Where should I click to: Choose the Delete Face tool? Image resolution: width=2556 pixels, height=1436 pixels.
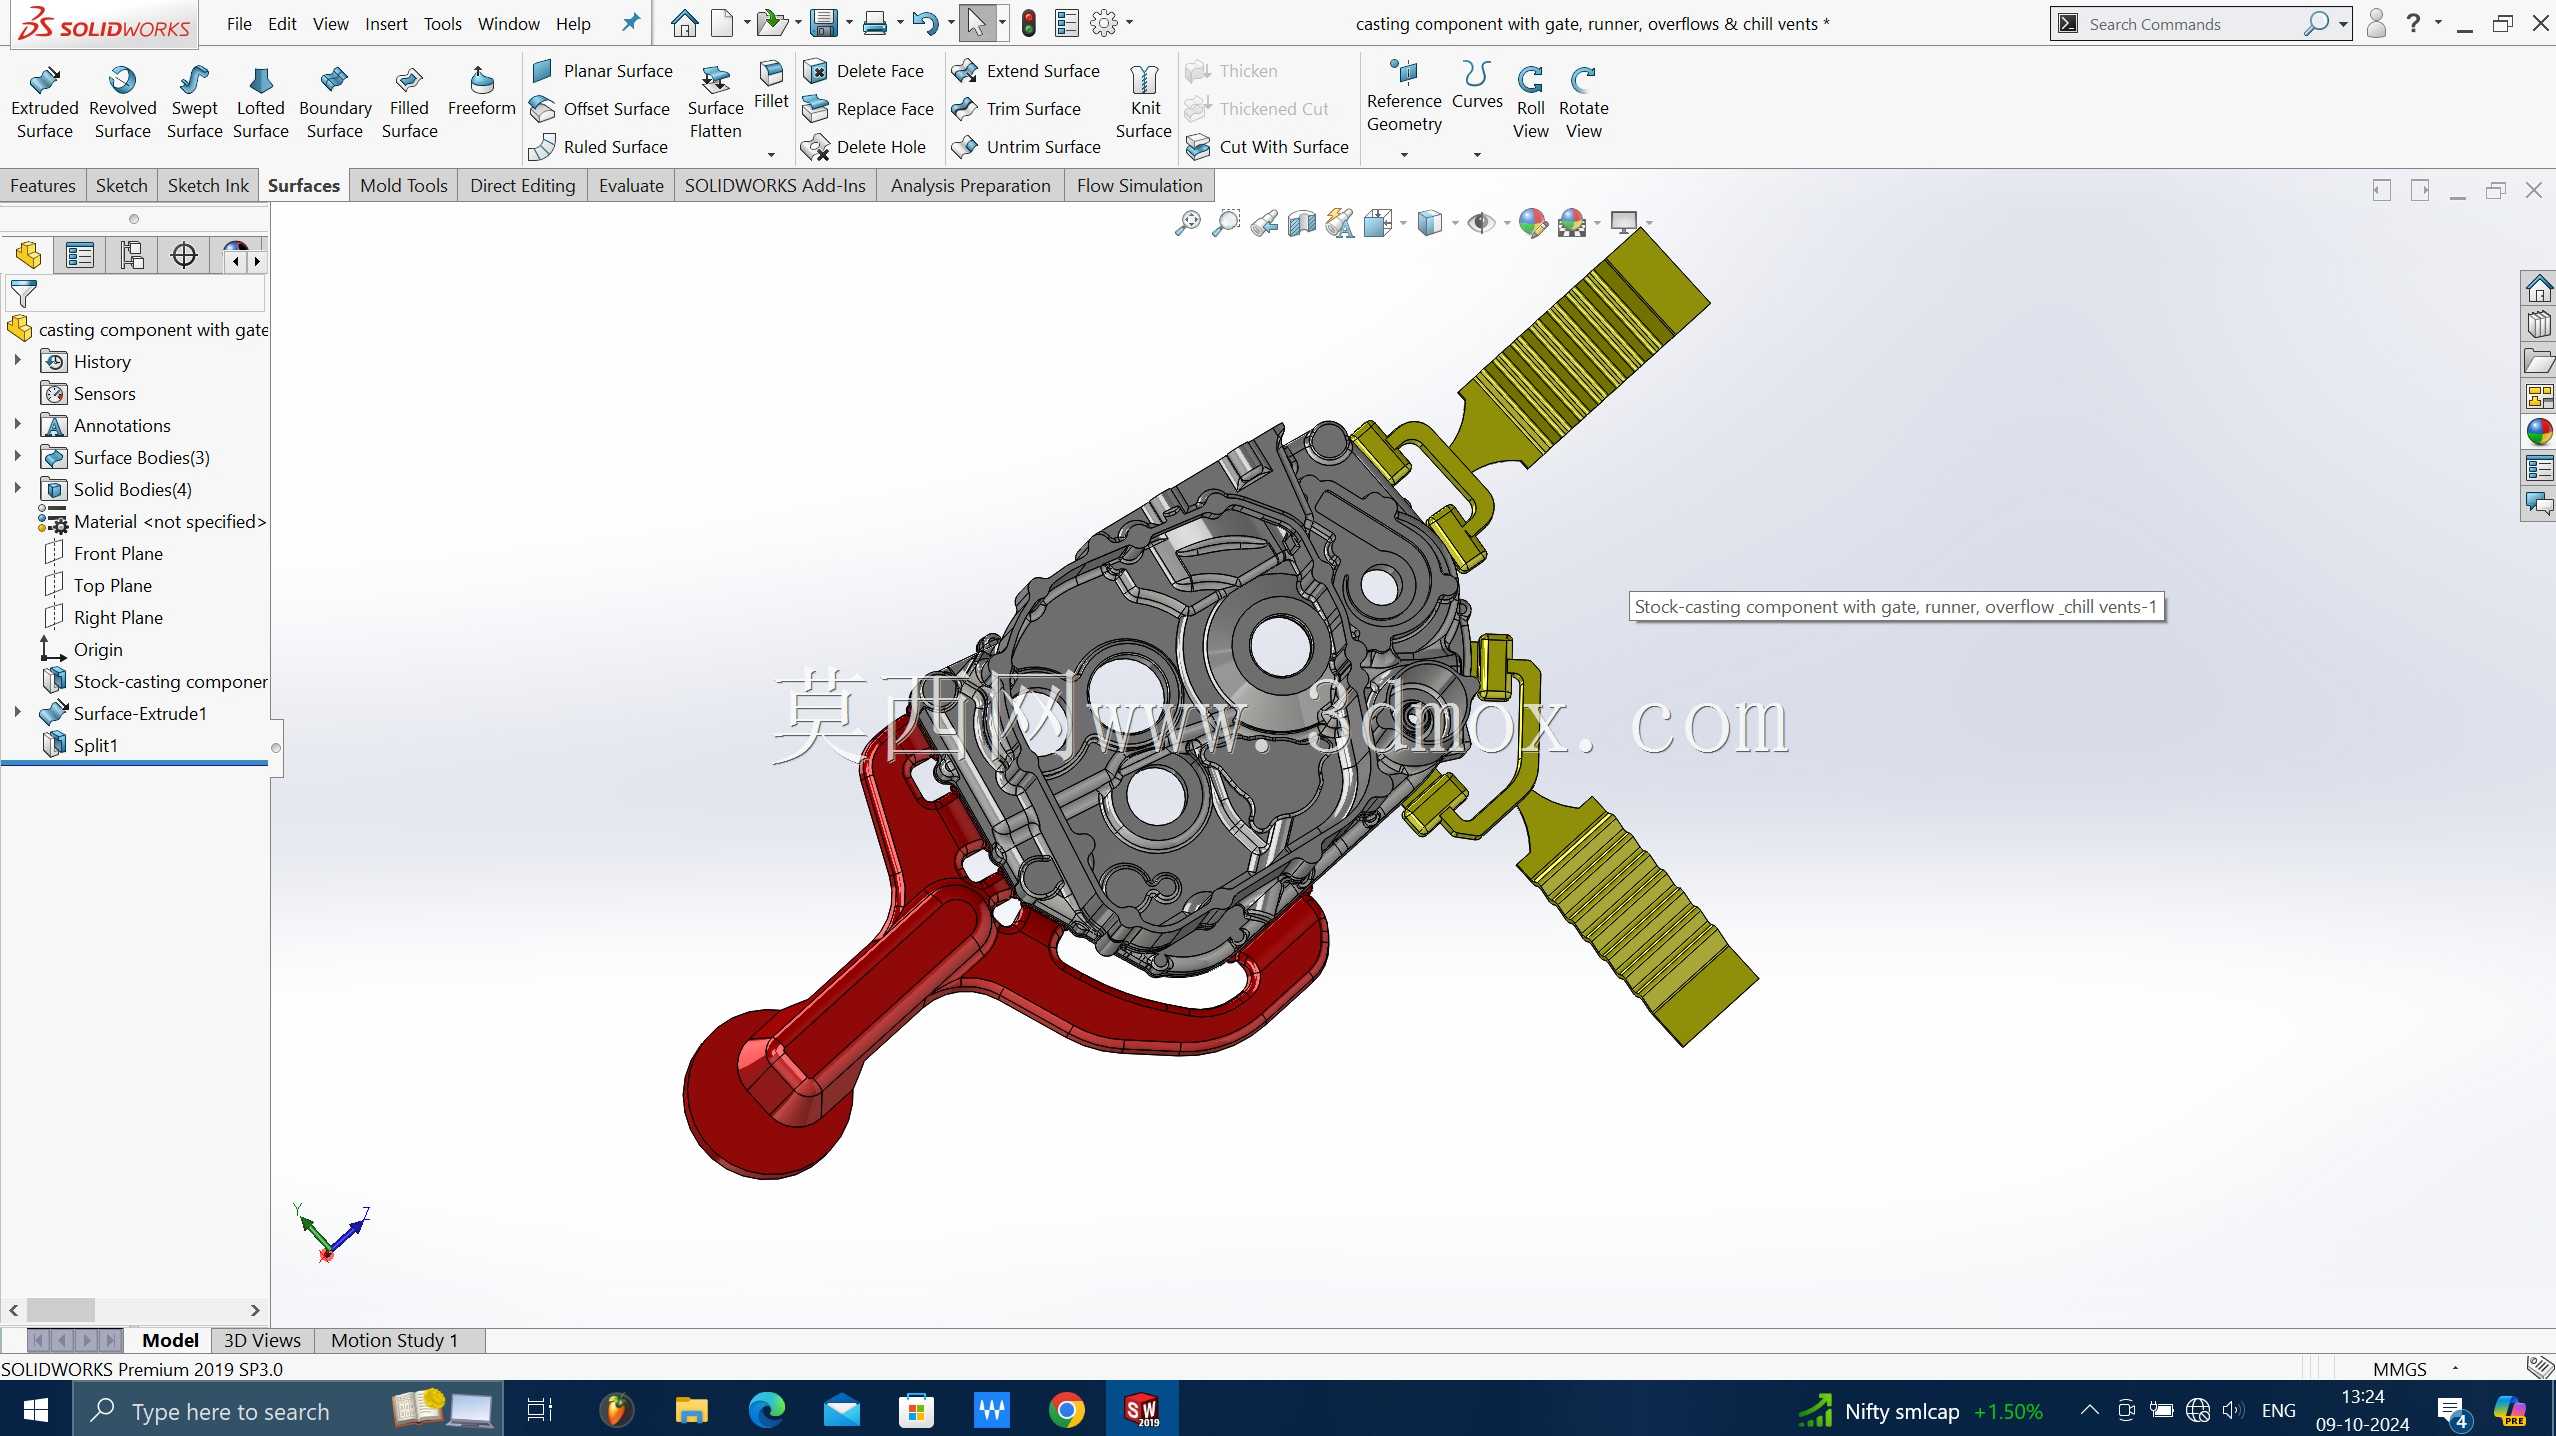pyautogui.click(x=865, y=71)
